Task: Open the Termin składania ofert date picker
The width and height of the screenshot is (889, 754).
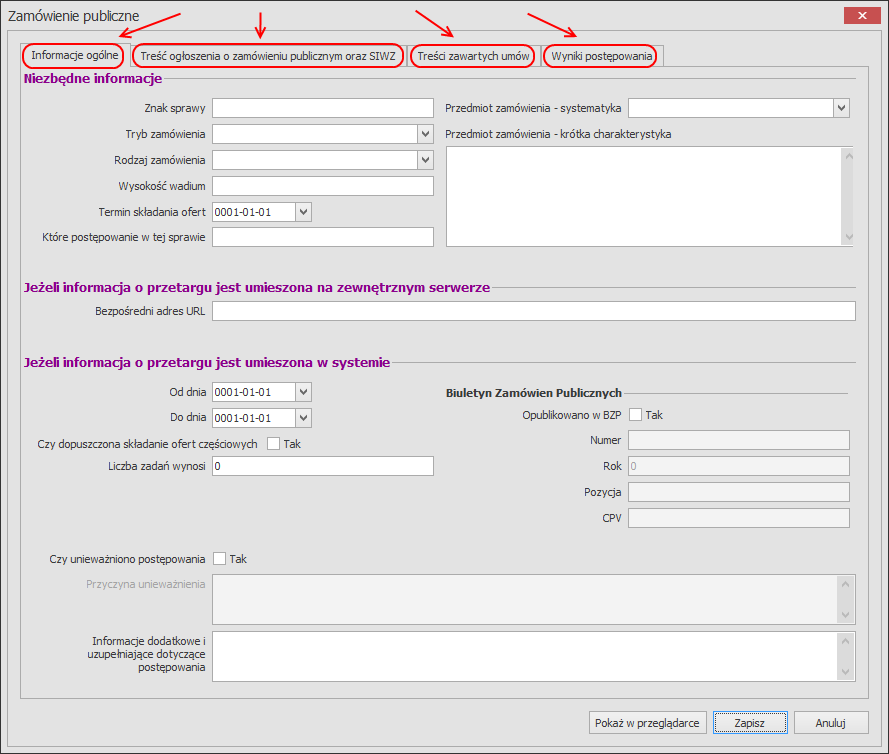Action: [303, 212]
